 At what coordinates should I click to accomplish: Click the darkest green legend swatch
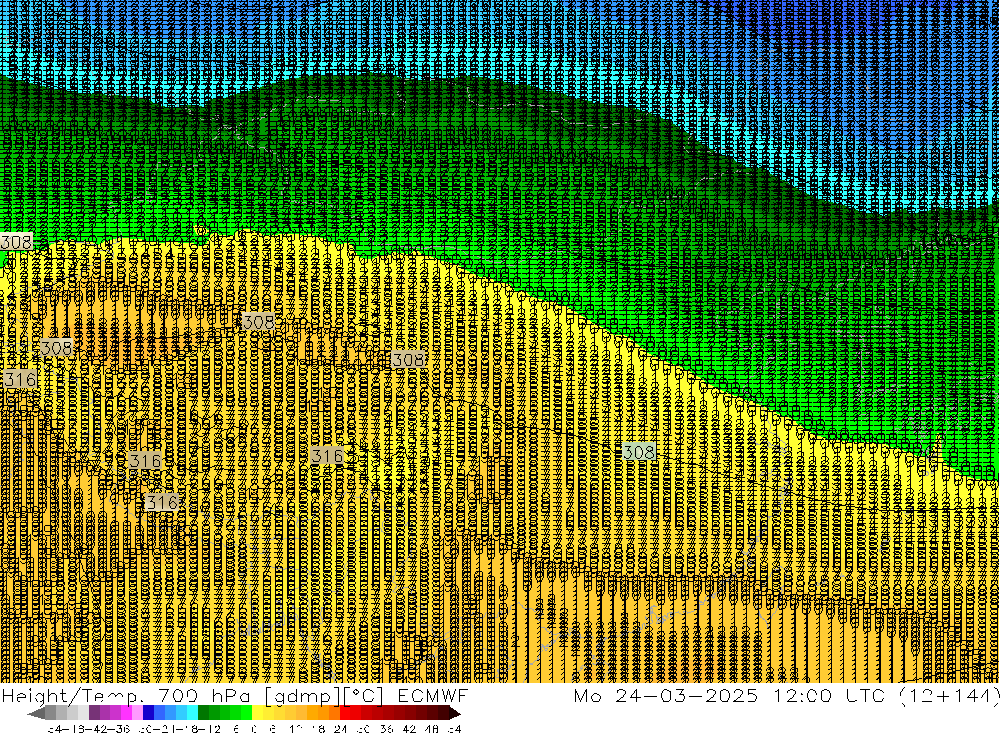(x=203, y=713)
